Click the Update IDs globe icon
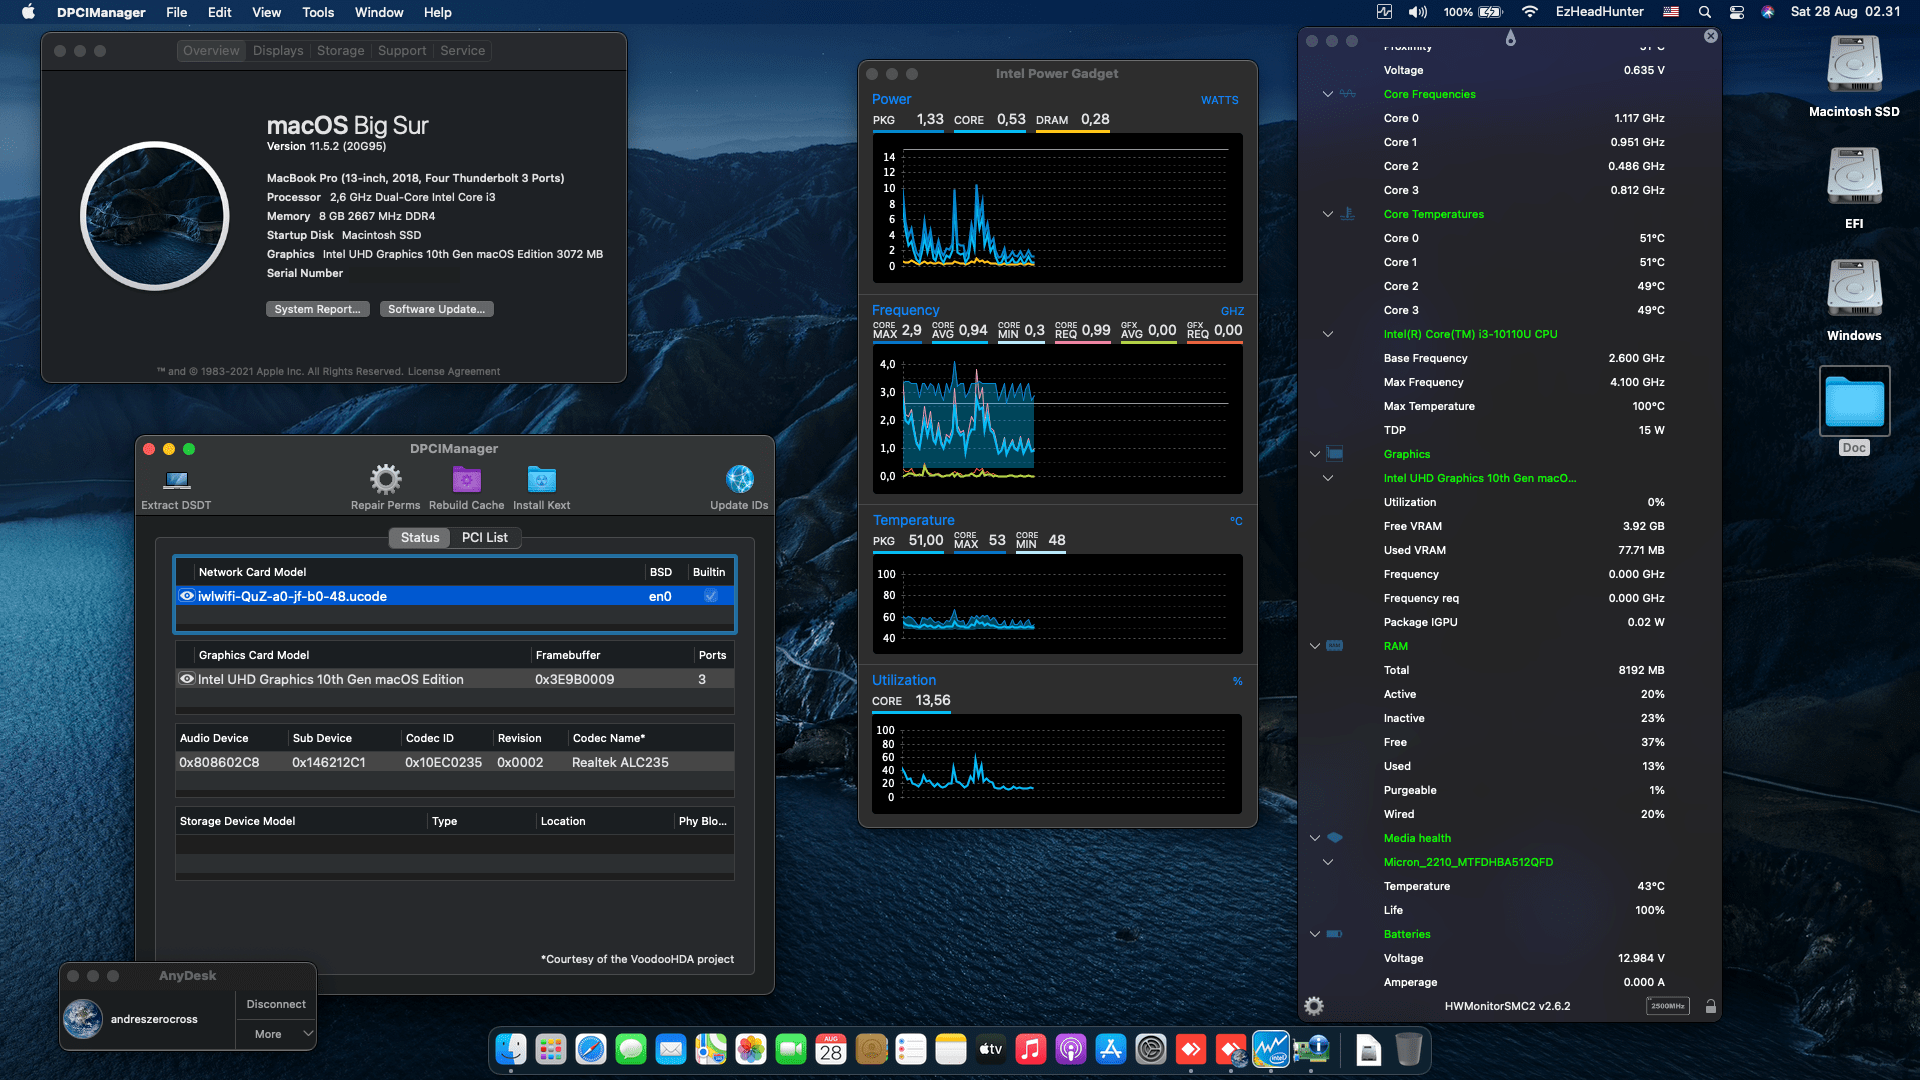Screen dimensions: 1920x1080 click(739, 480)
